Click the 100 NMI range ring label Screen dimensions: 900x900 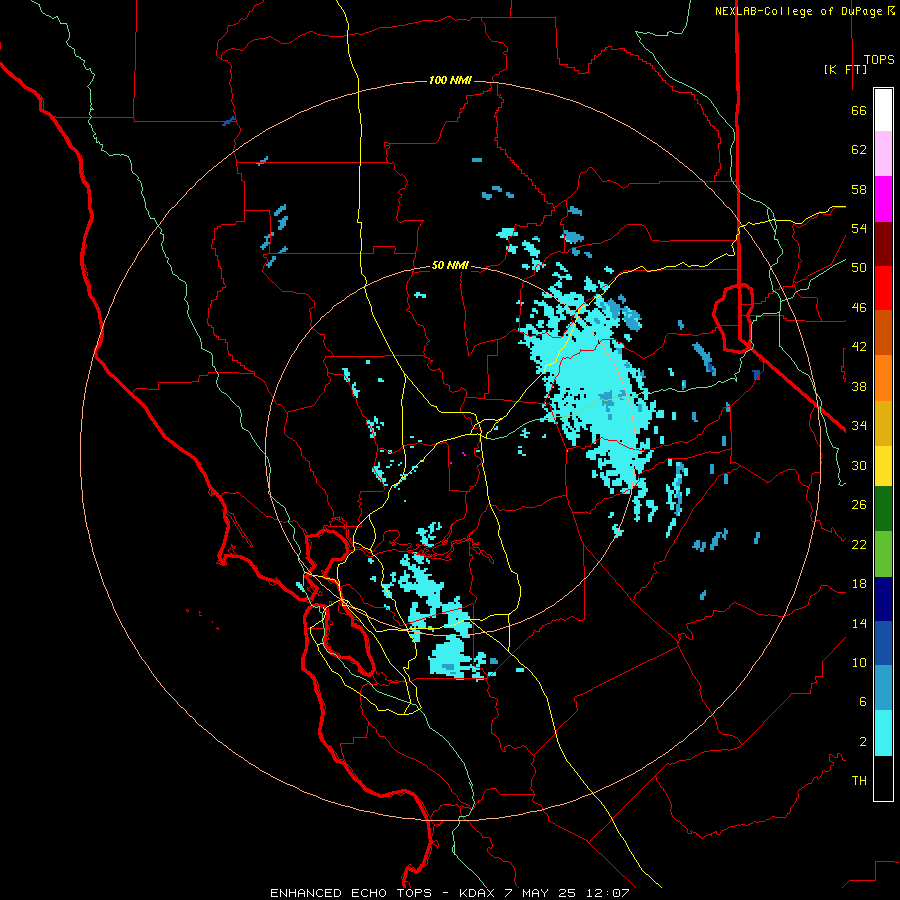click(451, 80)
